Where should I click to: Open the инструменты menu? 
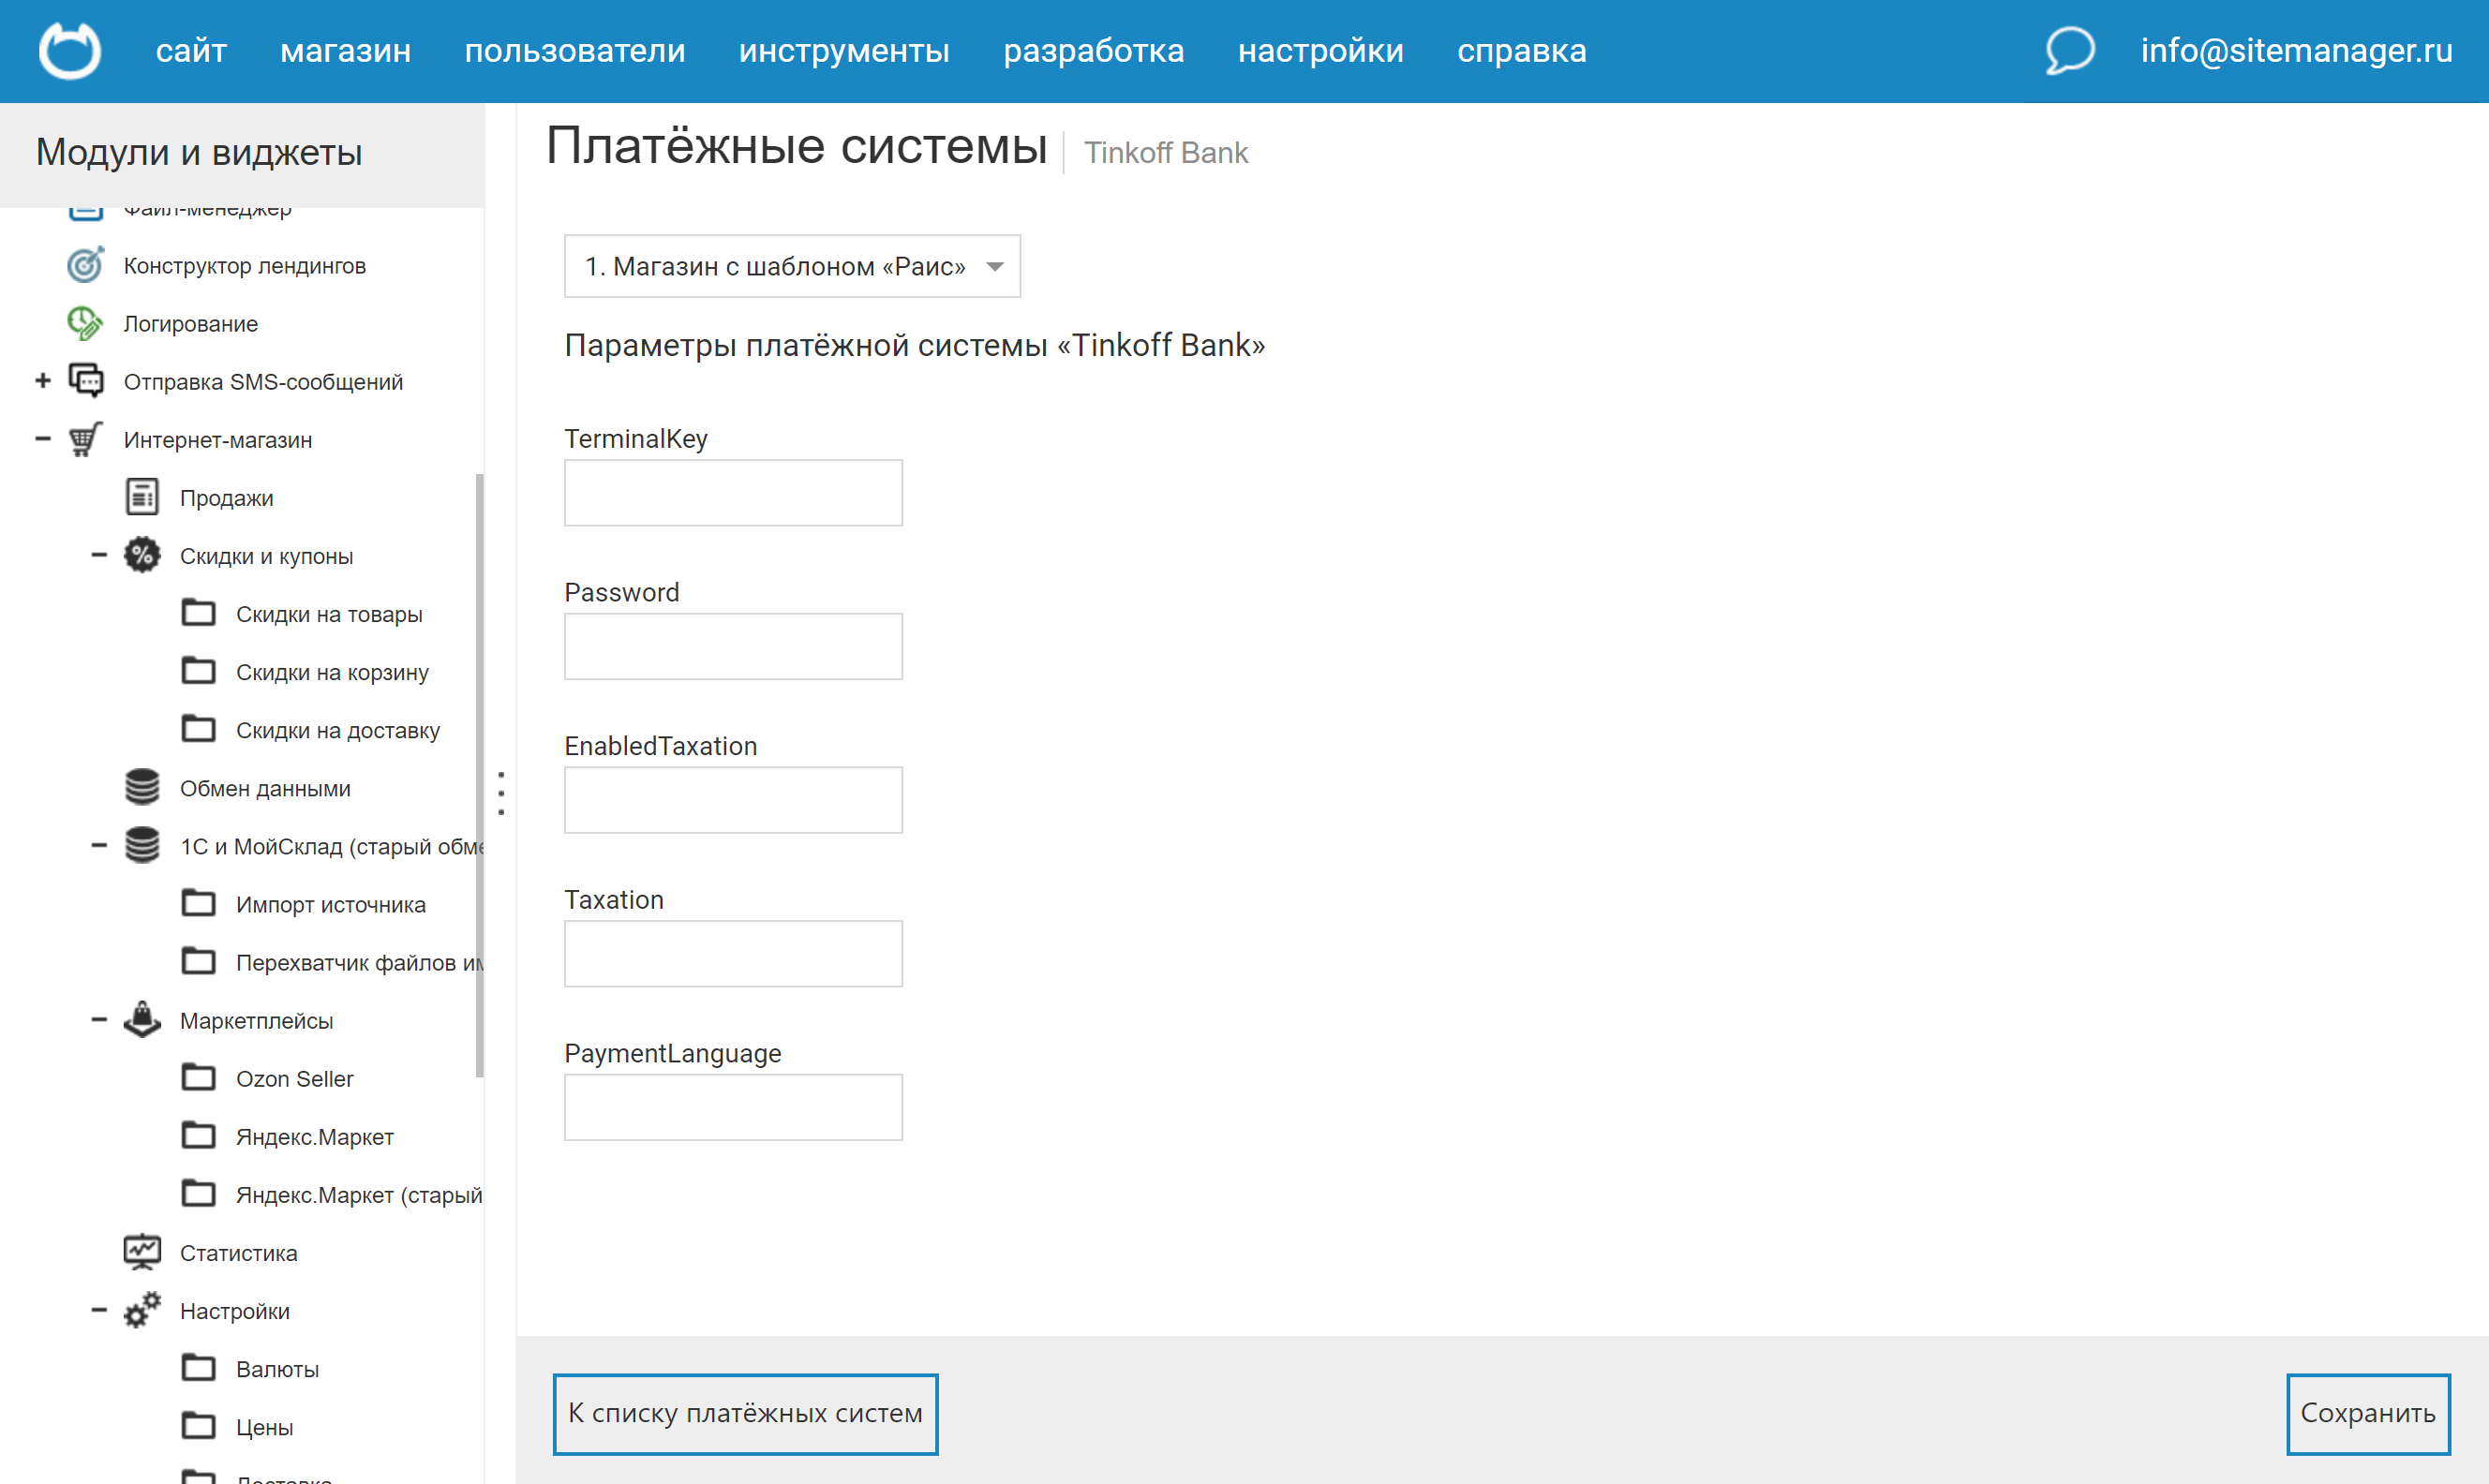(844, 50)
